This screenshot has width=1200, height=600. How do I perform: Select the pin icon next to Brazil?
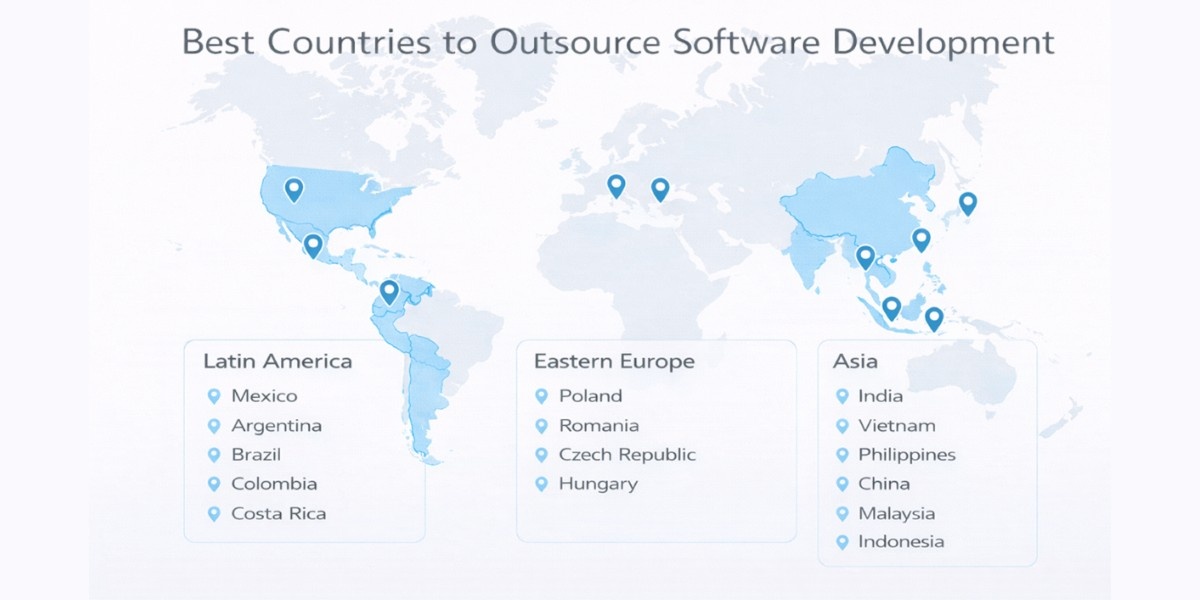(214, 455)
